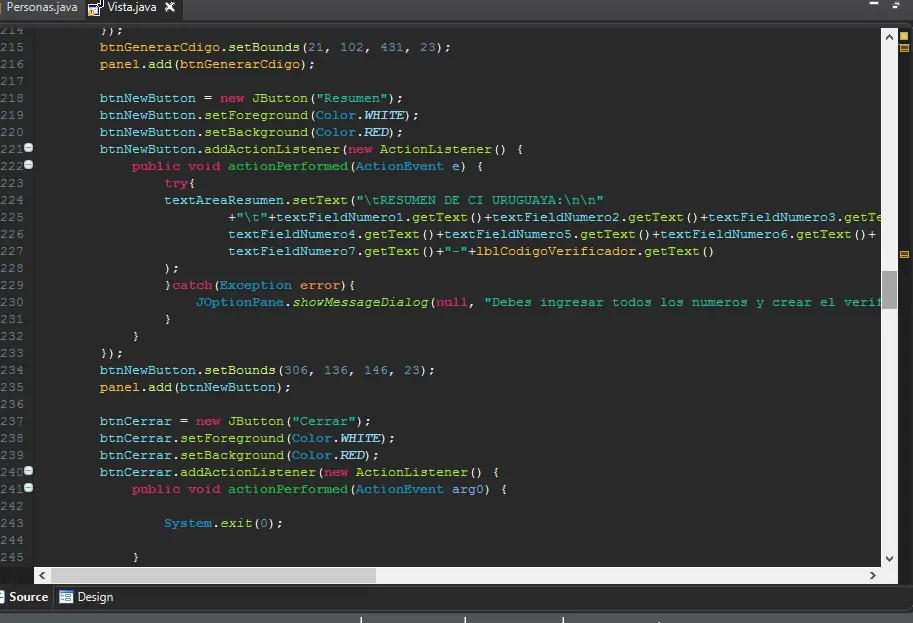Click the top yellow overview ruler marker
The width and height of the screenshot is (913, 623).
point(904,36)
